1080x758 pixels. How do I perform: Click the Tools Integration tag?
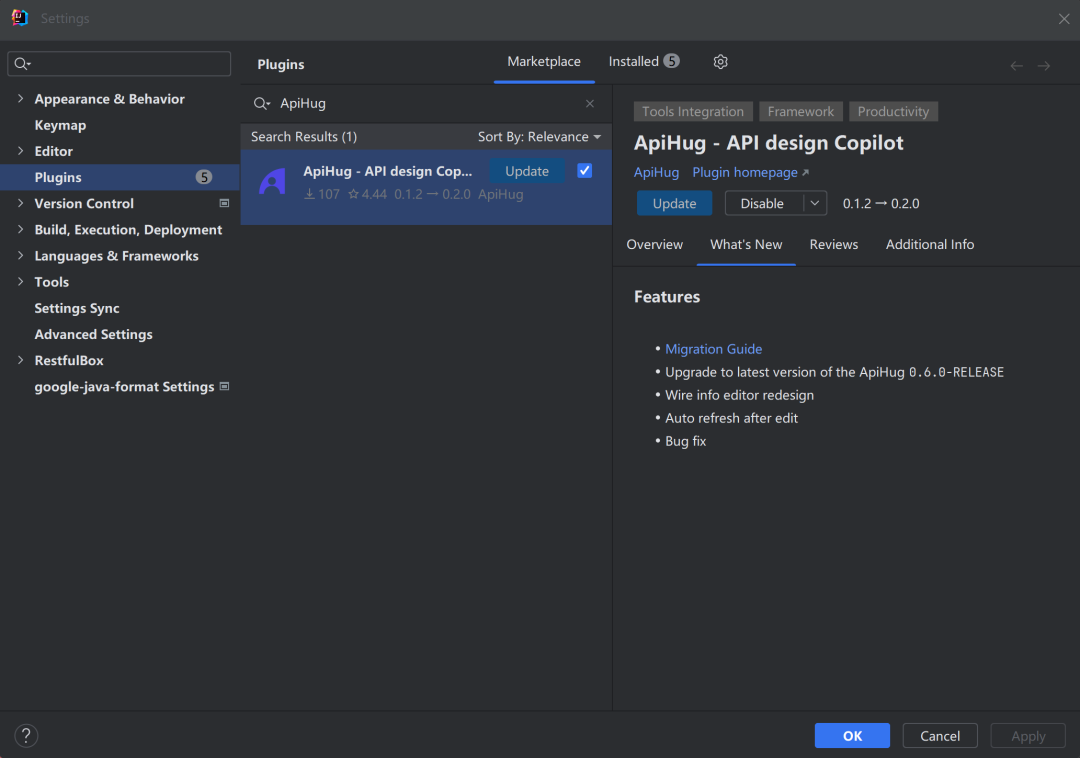click(692, 112)
